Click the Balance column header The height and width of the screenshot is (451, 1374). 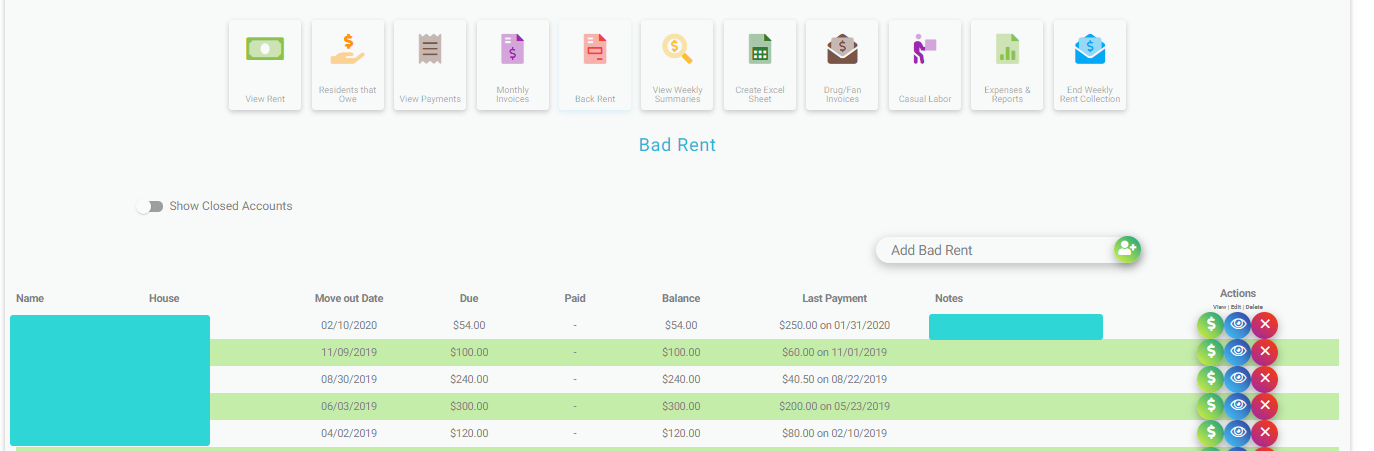point(681,298)
